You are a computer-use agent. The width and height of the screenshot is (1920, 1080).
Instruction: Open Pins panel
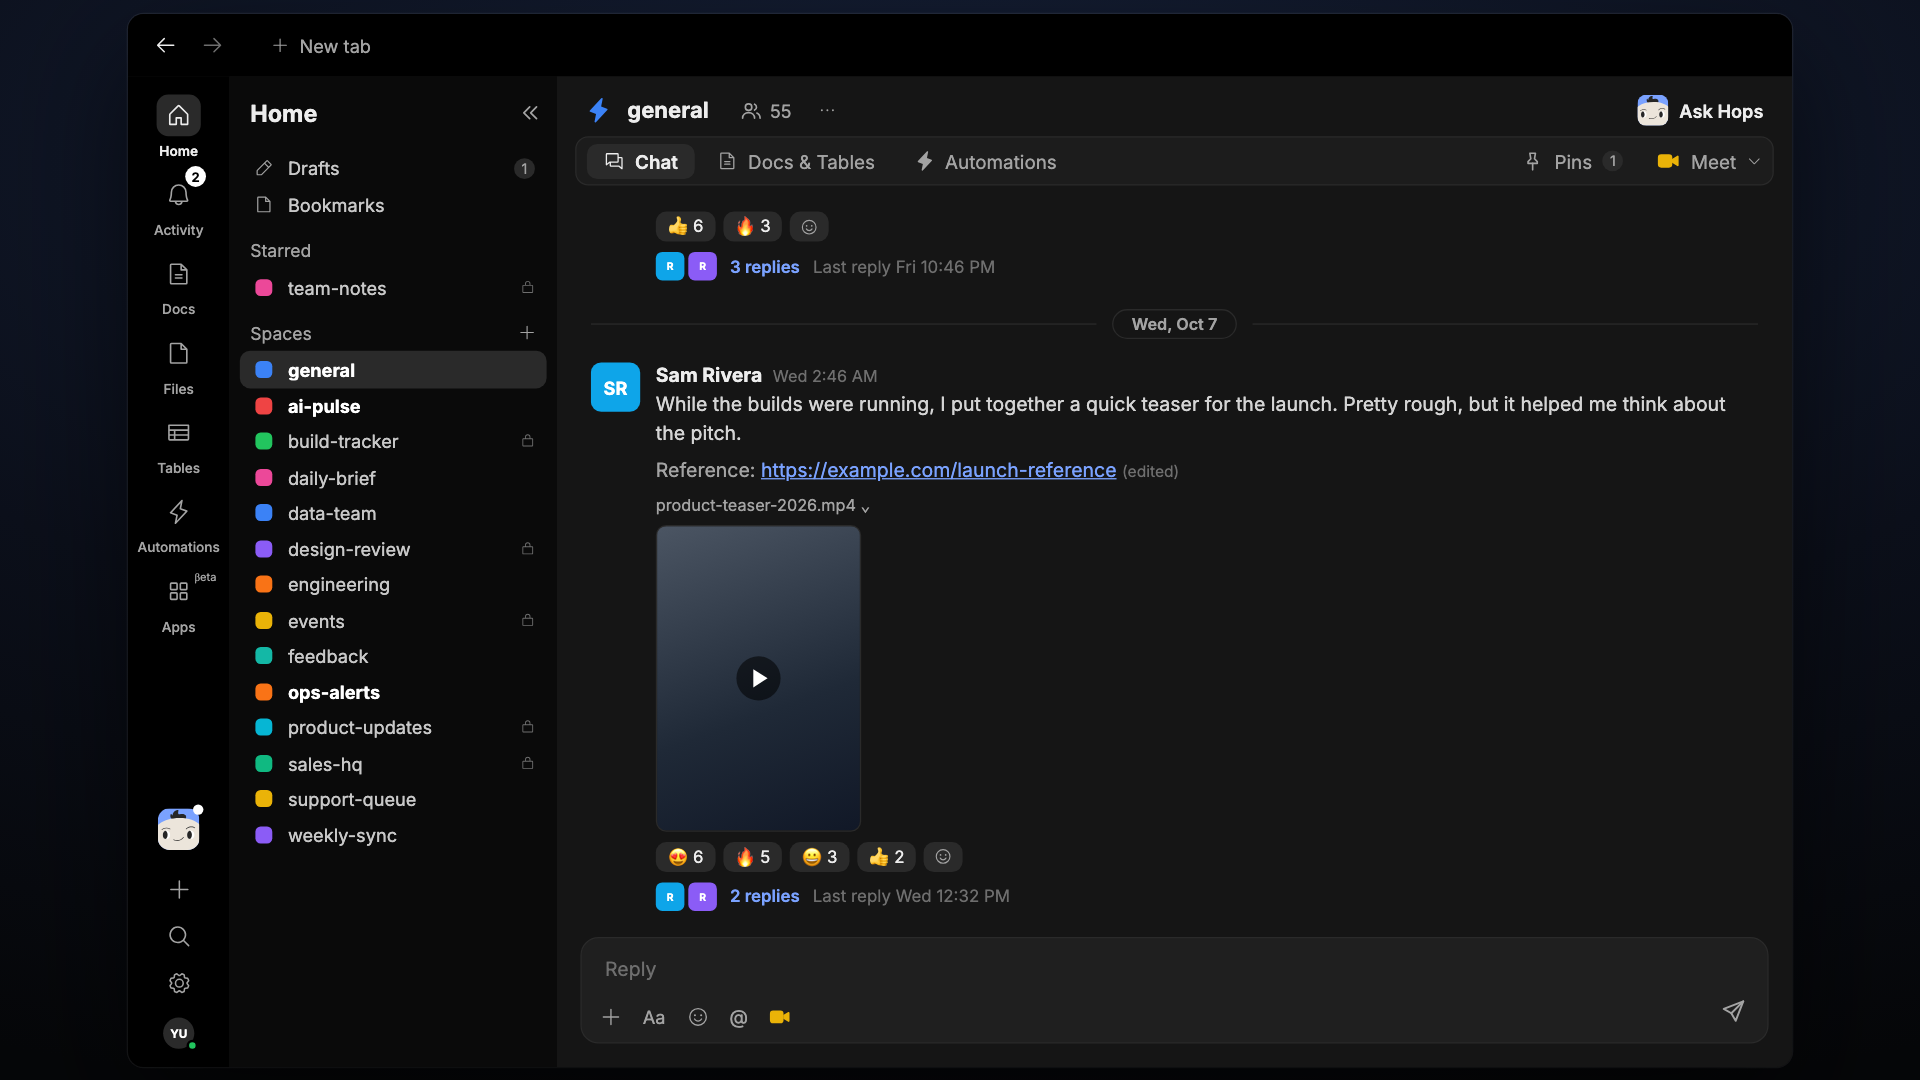click(1573, 162)
